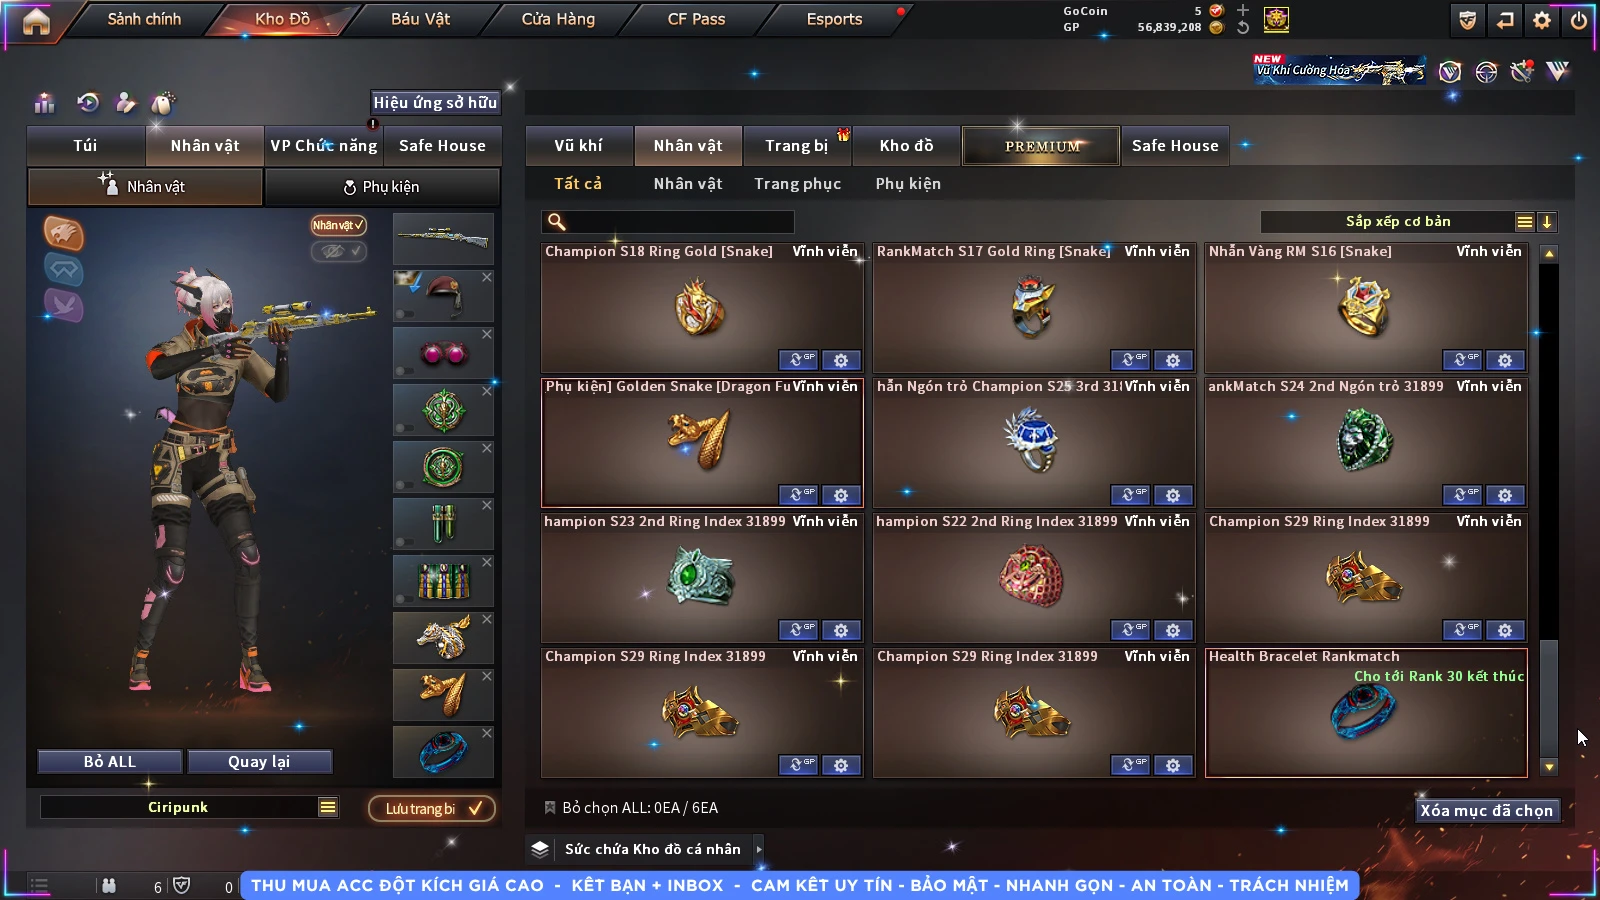
Task: Open the ranking podium icon
Action: [44, 103]
